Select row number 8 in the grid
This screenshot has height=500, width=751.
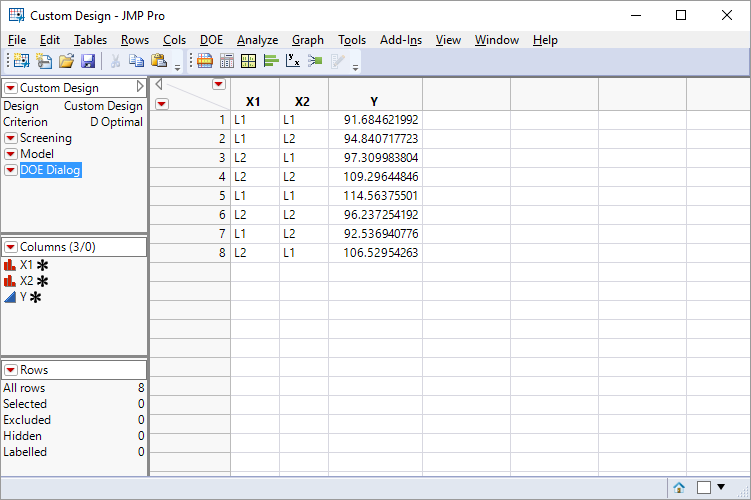(x=190, y=253)
